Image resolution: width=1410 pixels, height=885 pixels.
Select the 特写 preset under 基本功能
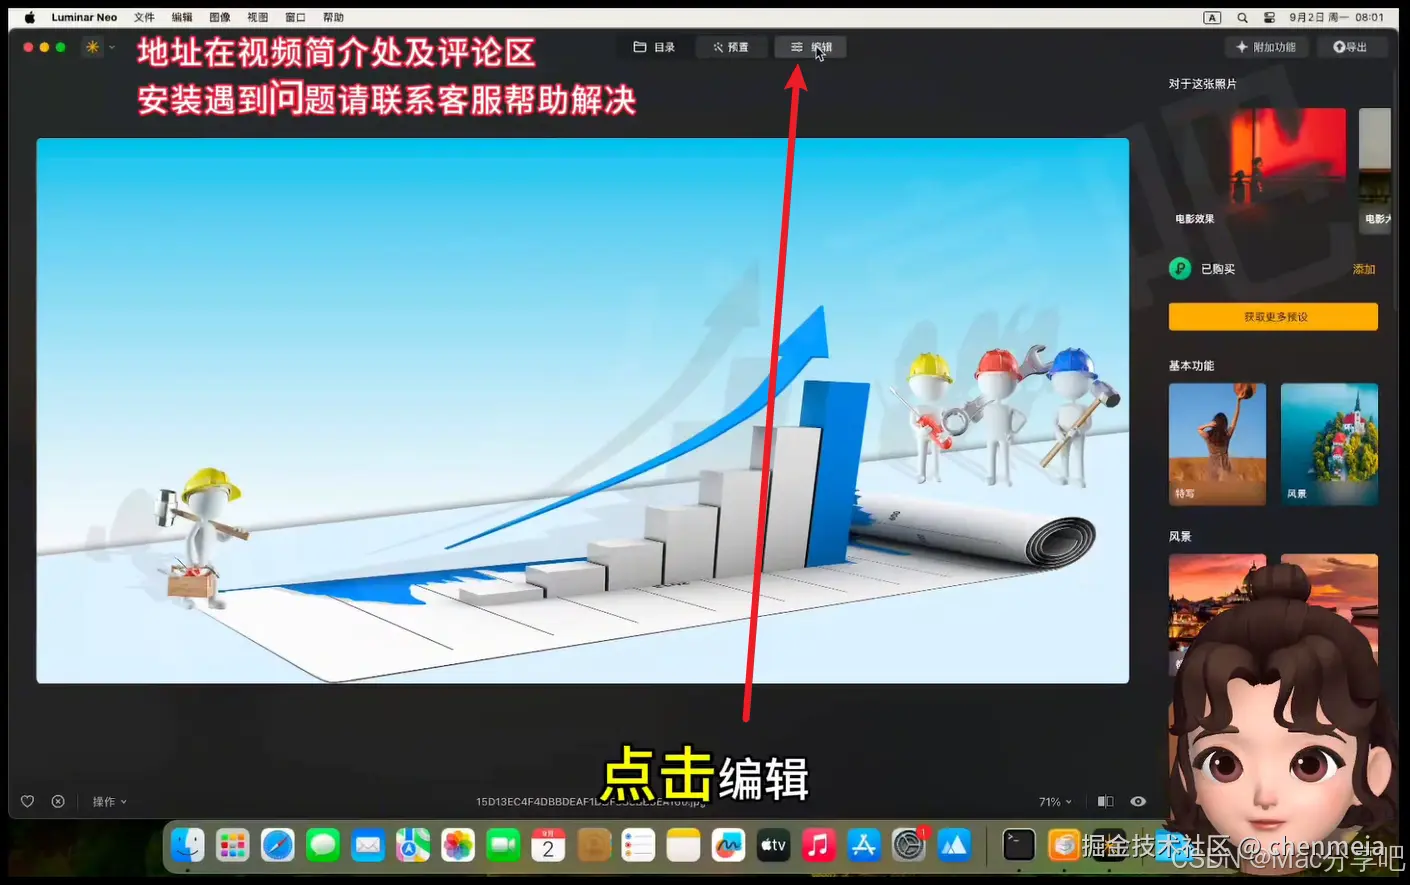coord(1217,443)
